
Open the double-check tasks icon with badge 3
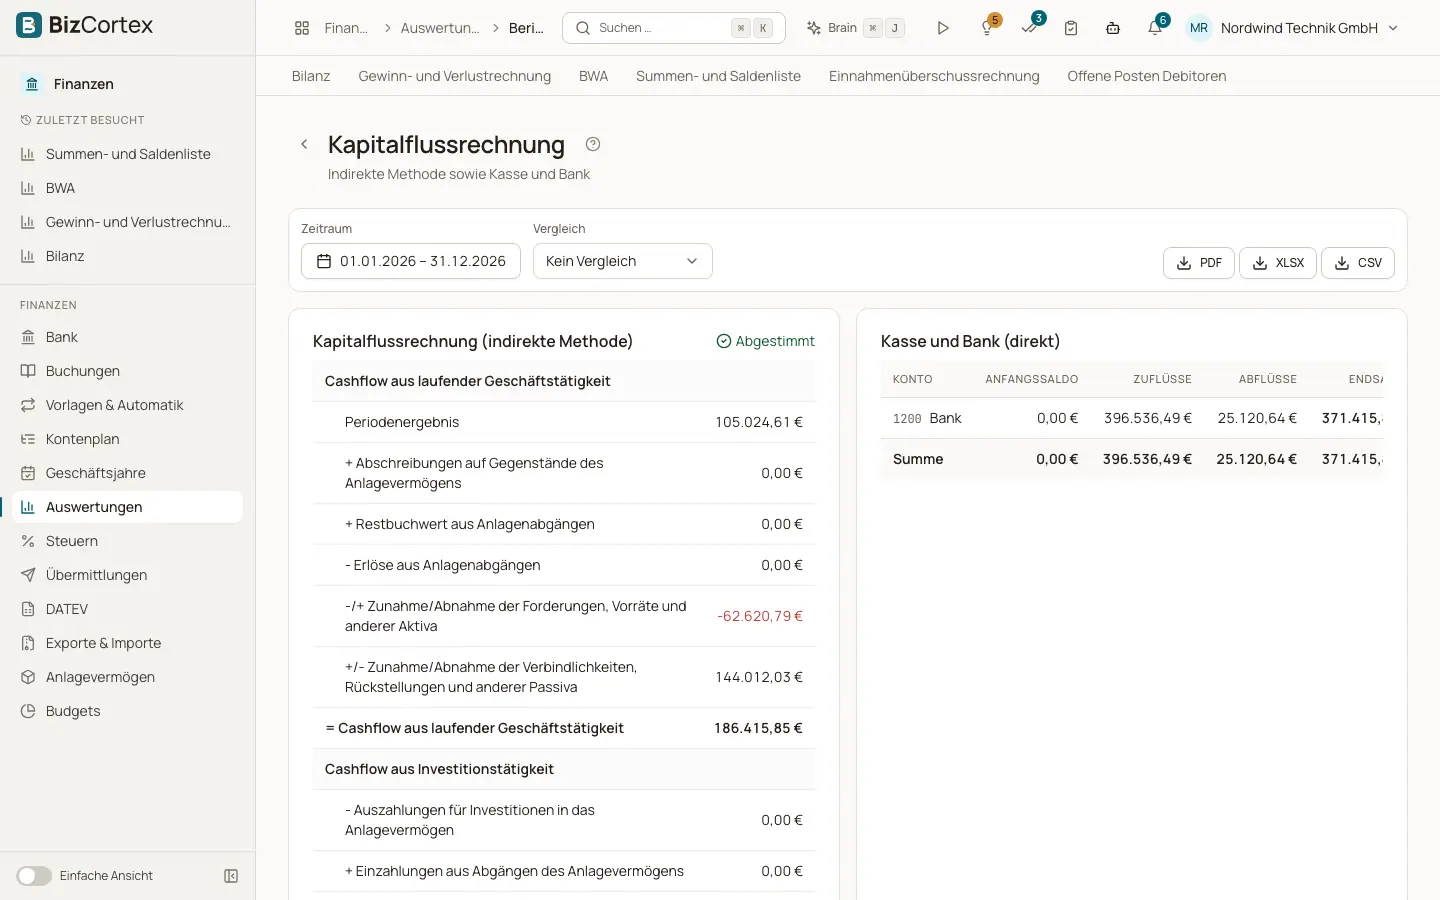tap(1029, 28)
